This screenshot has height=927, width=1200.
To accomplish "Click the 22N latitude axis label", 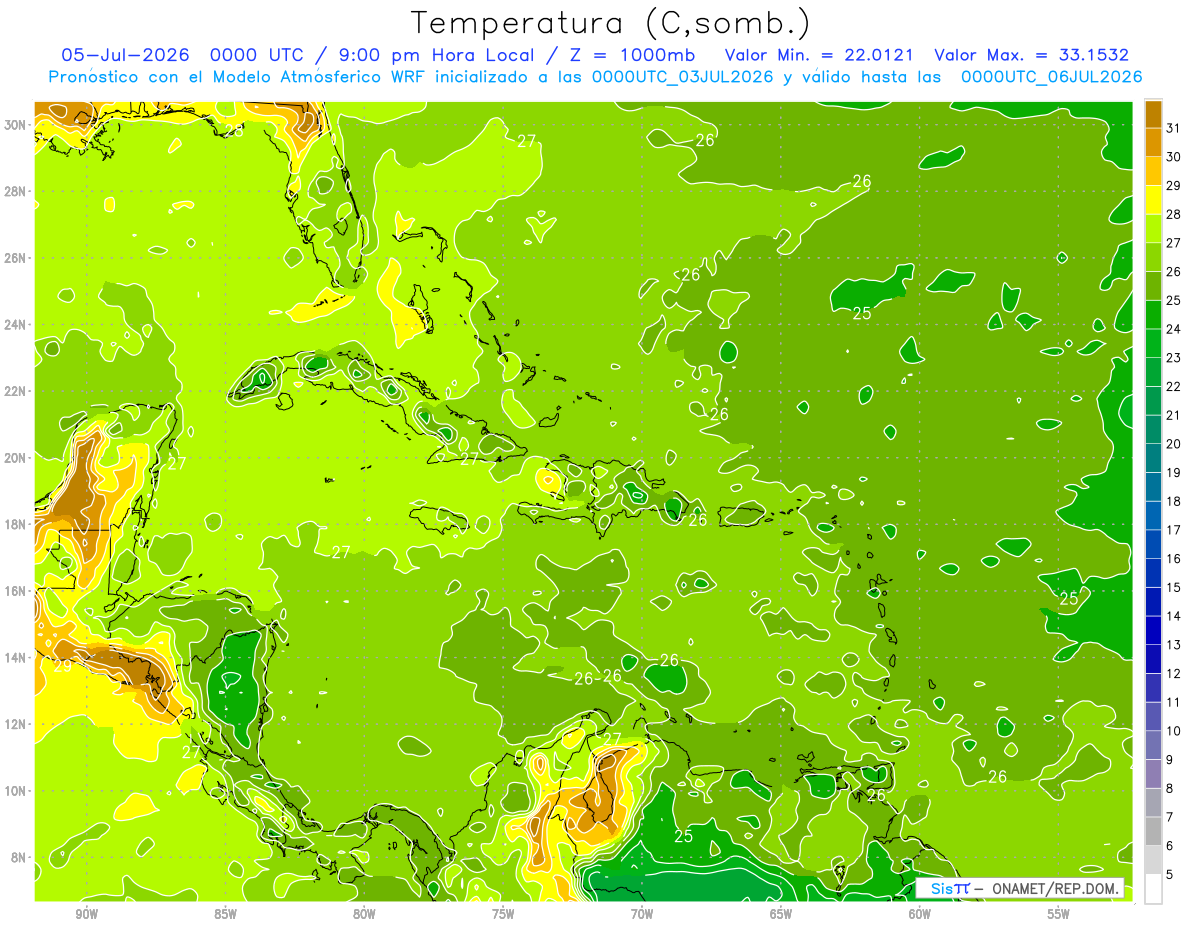I will pyautogui.click(x=16, y=391).
